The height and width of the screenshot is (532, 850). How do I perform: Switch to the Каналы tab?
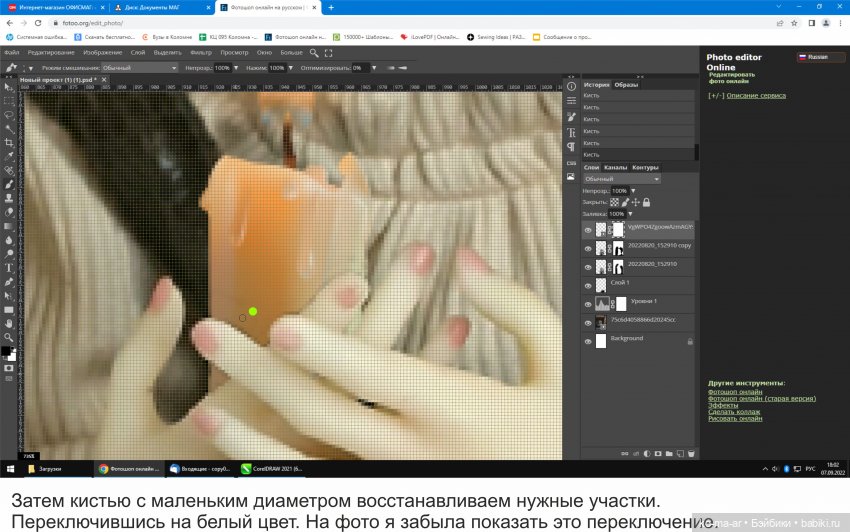pos(615,168)
